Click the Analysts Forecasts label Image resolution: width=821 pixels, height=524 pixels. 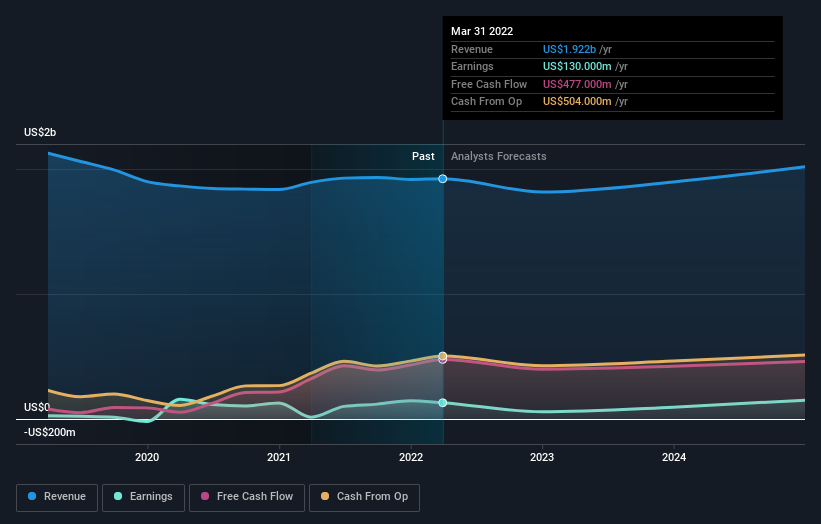[x=498, y=157]
